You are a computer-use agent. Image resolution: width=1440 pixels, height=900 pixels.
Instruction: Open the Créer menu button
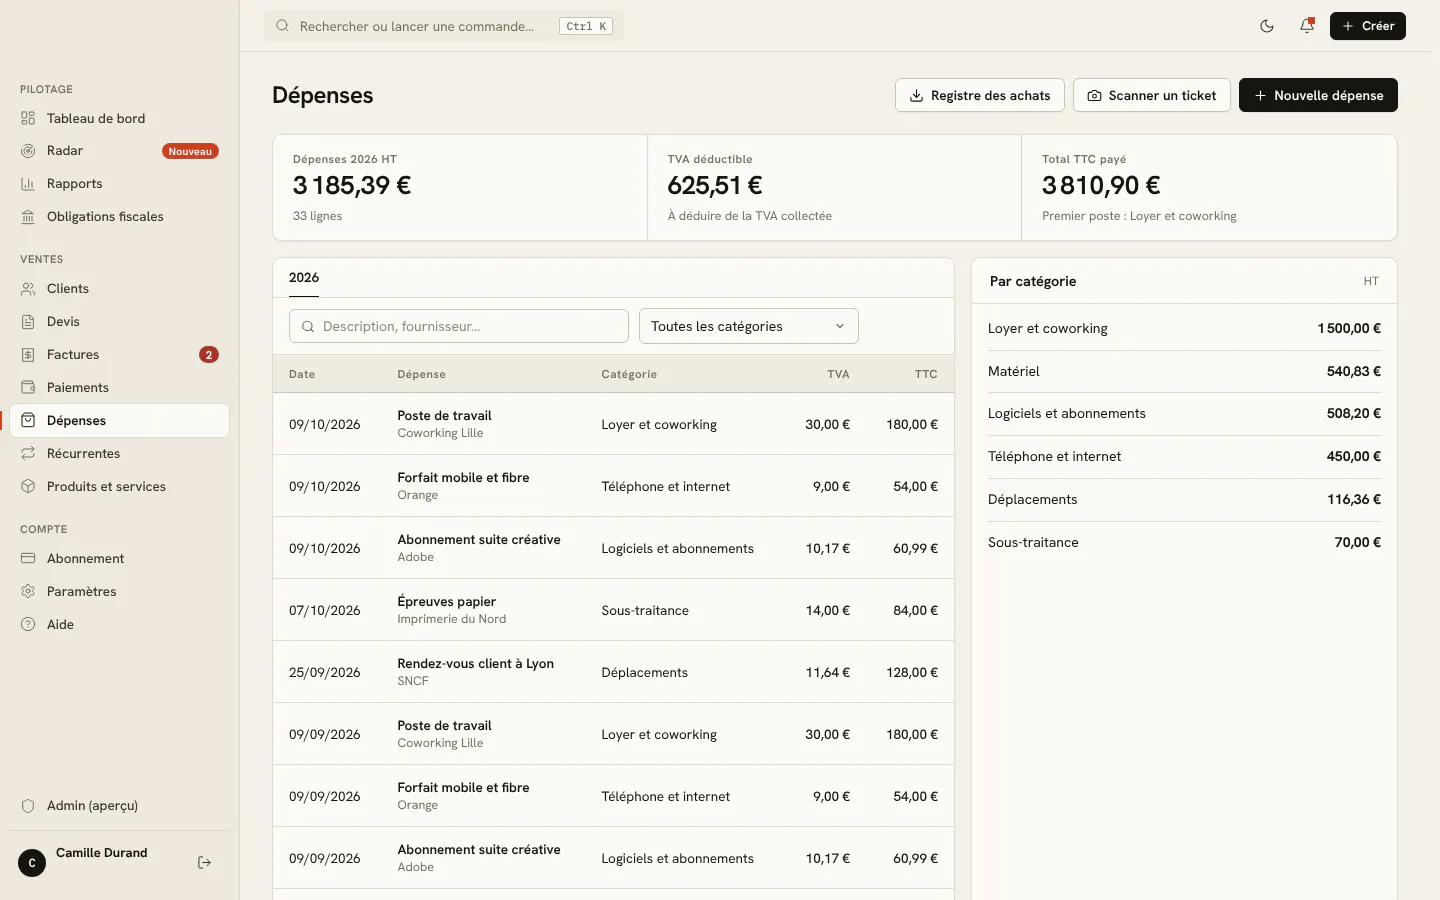(x=1367, y=26)
